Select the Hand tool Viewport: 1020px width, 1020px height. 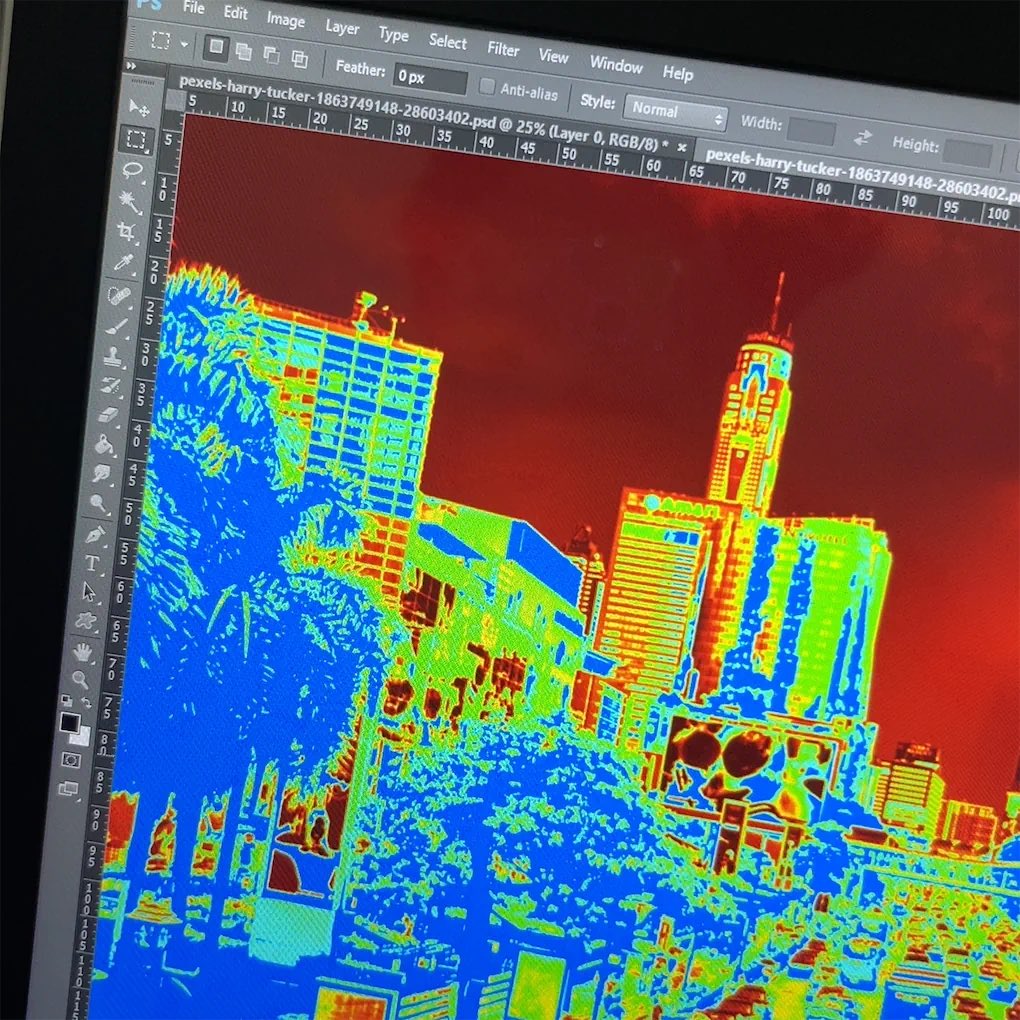click(83, 652)
